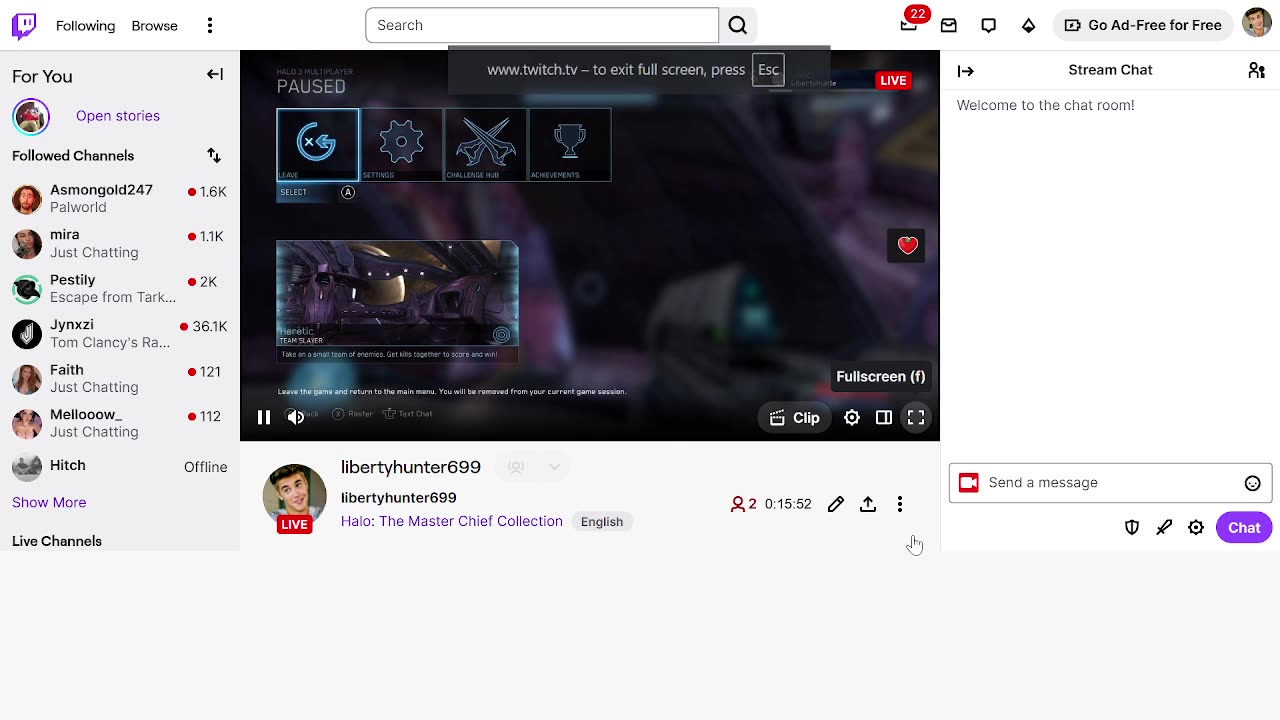Open Asmongold247 channel in sidebar
The height and width of the screenshot is (720, 1280).
[x=120, y=198]
